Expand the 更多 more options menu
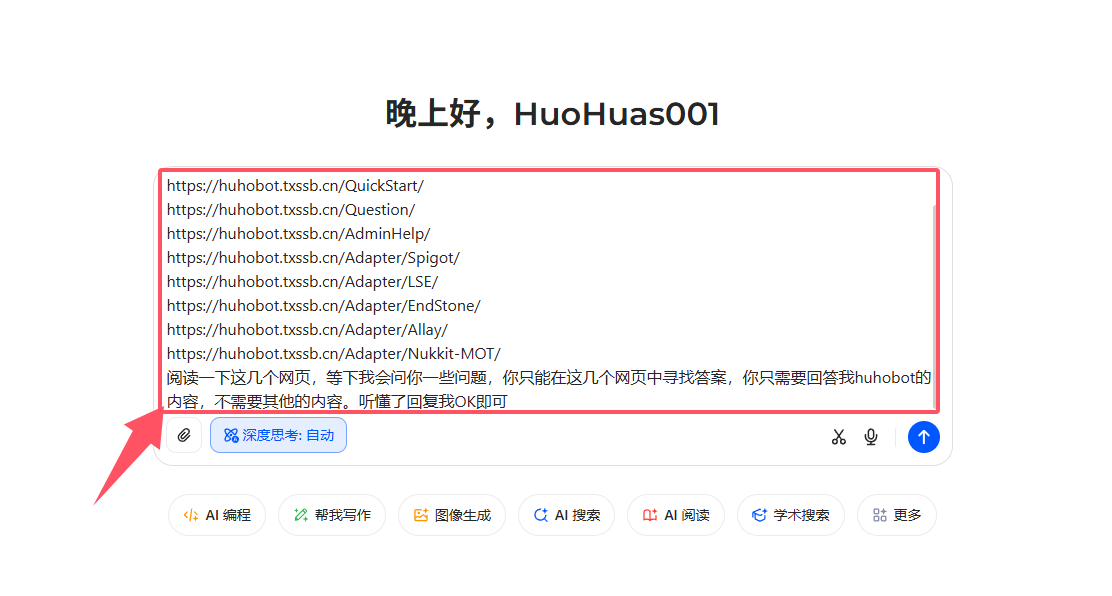 pyautogui.click(x=897, y=515)
